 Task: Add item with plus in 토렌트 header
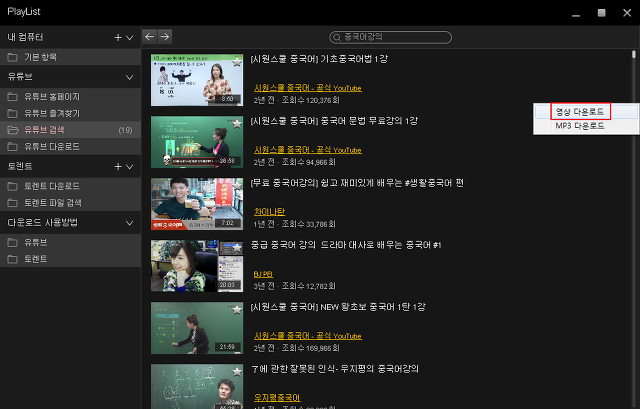tap(118, 167)
